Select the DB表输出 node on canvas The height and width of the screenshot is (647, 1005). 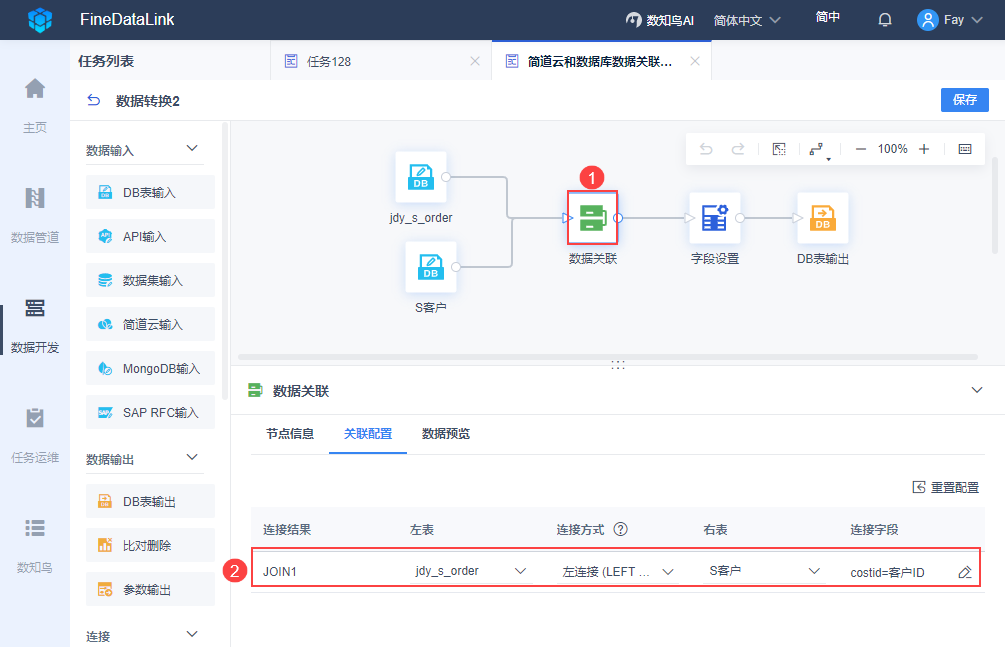pyautogui.click(x=822, y=218)
